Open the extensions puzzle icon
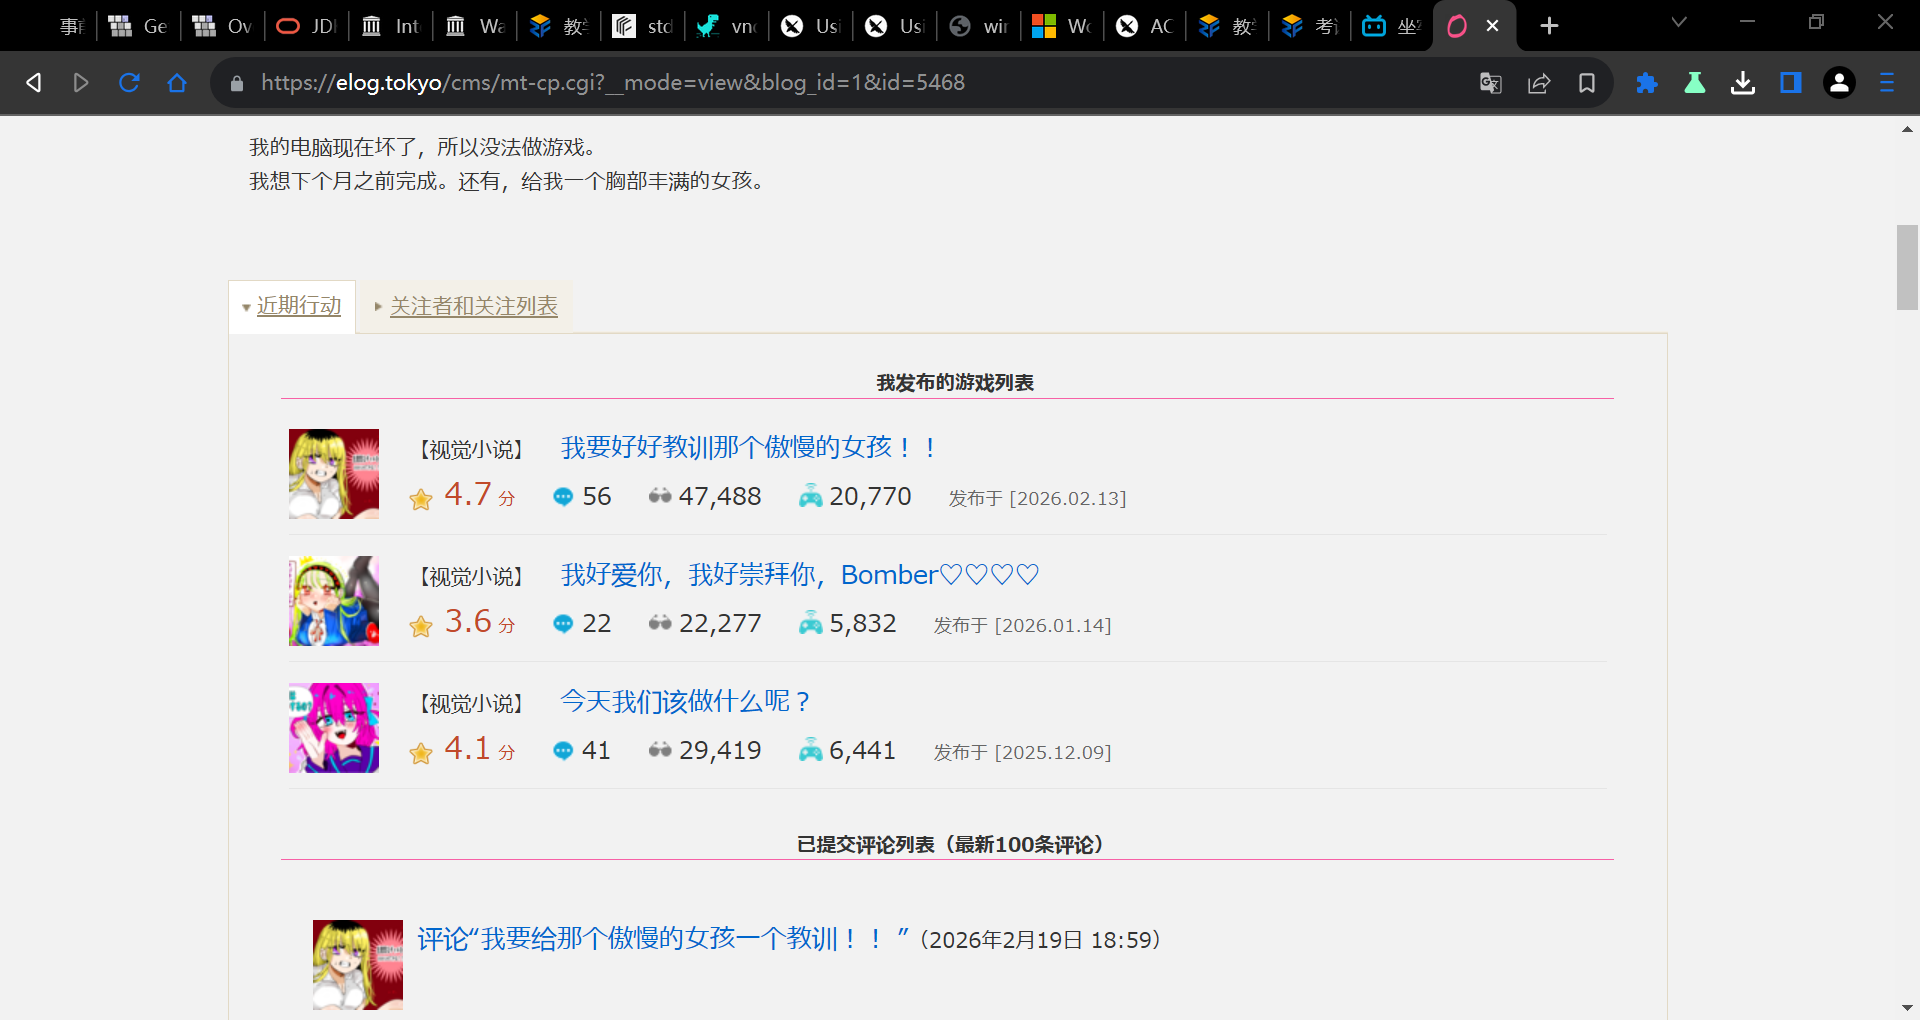 (1647, 83)
